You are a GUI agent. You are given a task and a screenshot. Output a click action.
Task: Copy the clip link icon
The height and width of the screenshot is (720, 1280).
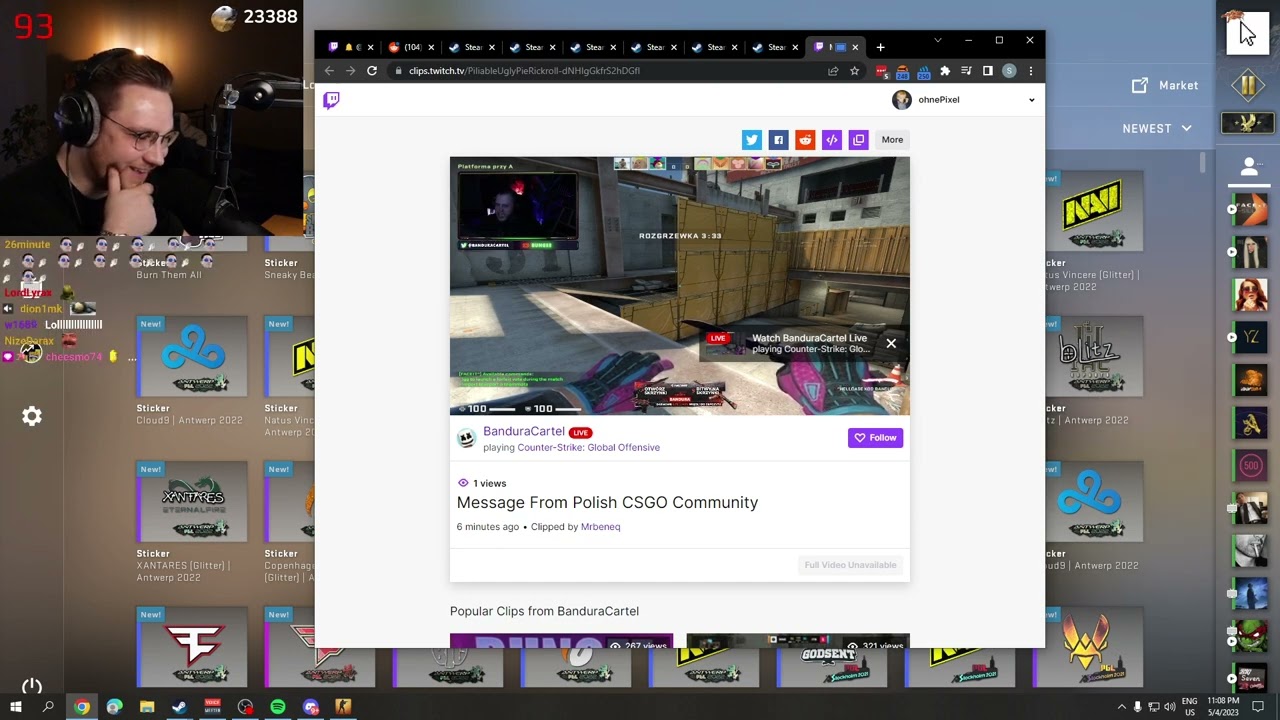(858, 140)
